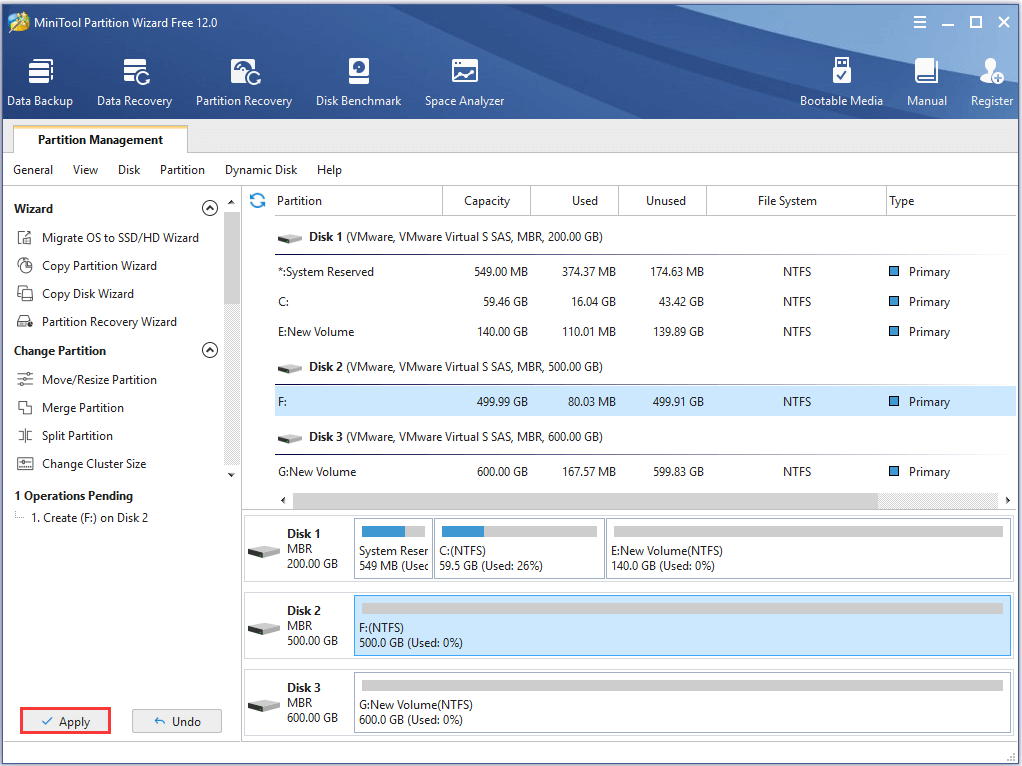Collapse the Change Partition section
The image size is (1022, 766).
point(210,351)
